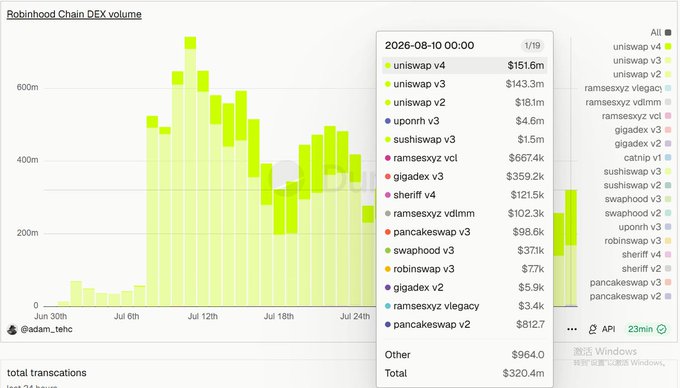Click the tooltip date 2026-08-10 00:00
680x388 pixels.
[x=429, y=46]
